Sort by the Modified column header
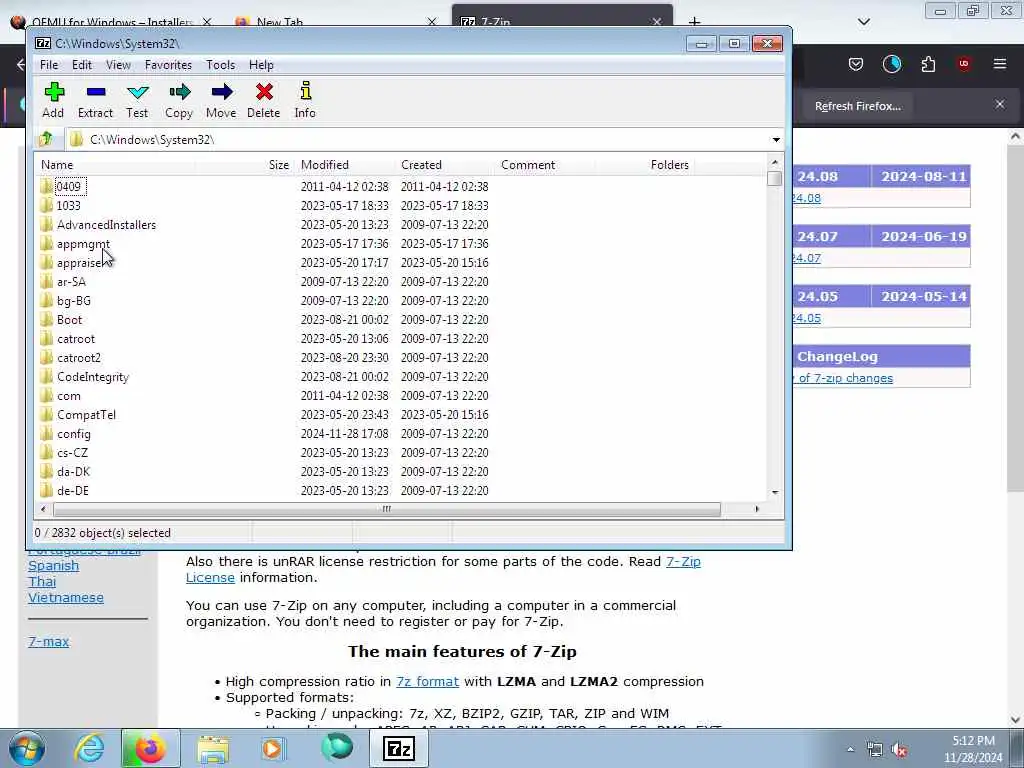Viewport: 1024px width, 768px height. (345, 165)
